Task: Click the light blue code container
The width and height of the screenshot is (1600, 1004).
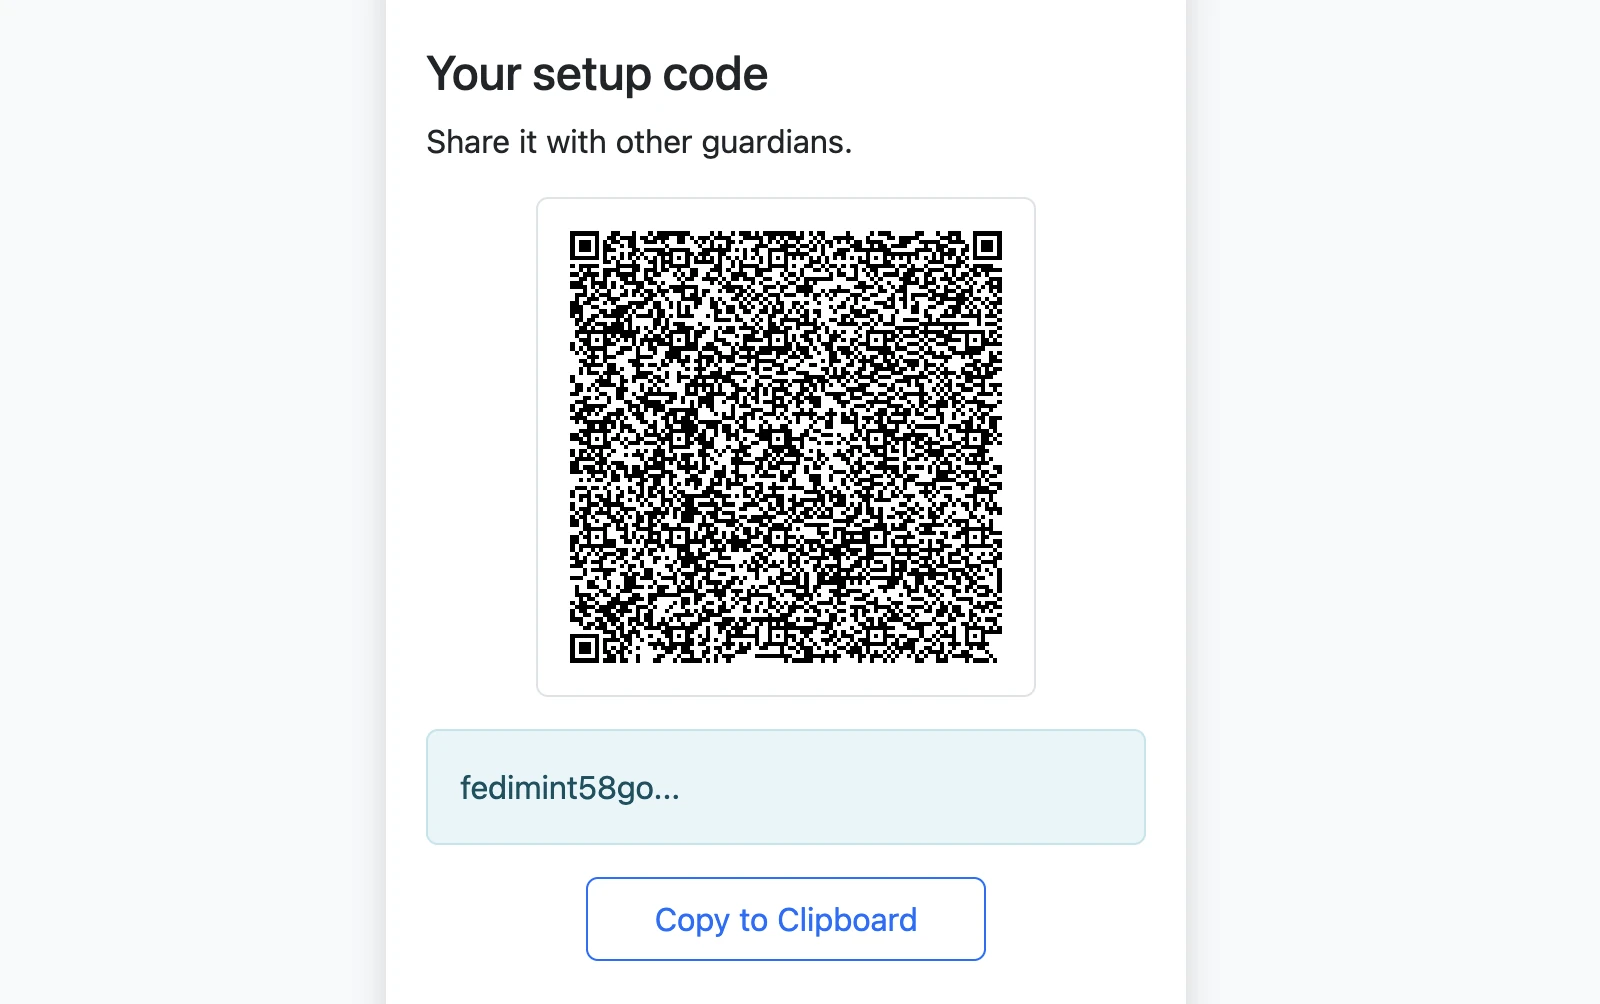Action: pyautogui.click(x=786, y=787)
